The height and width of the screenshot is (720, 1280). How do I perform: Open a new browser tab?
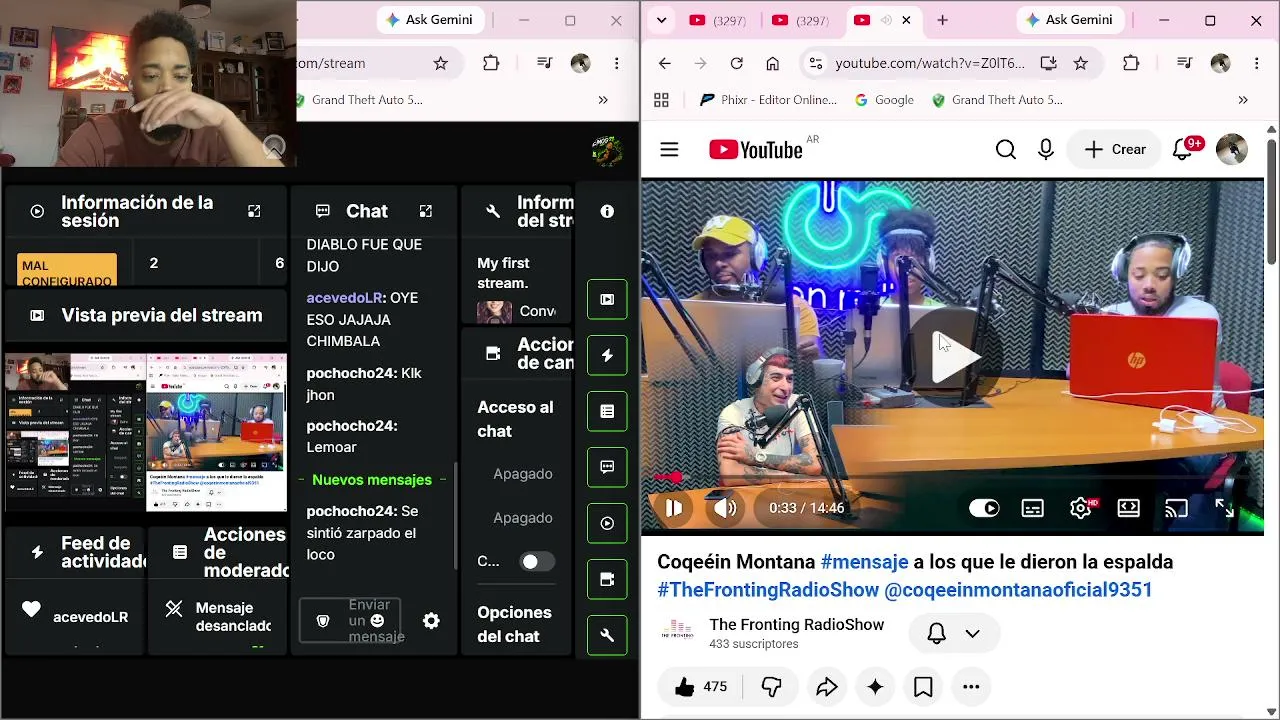point(942,20)
